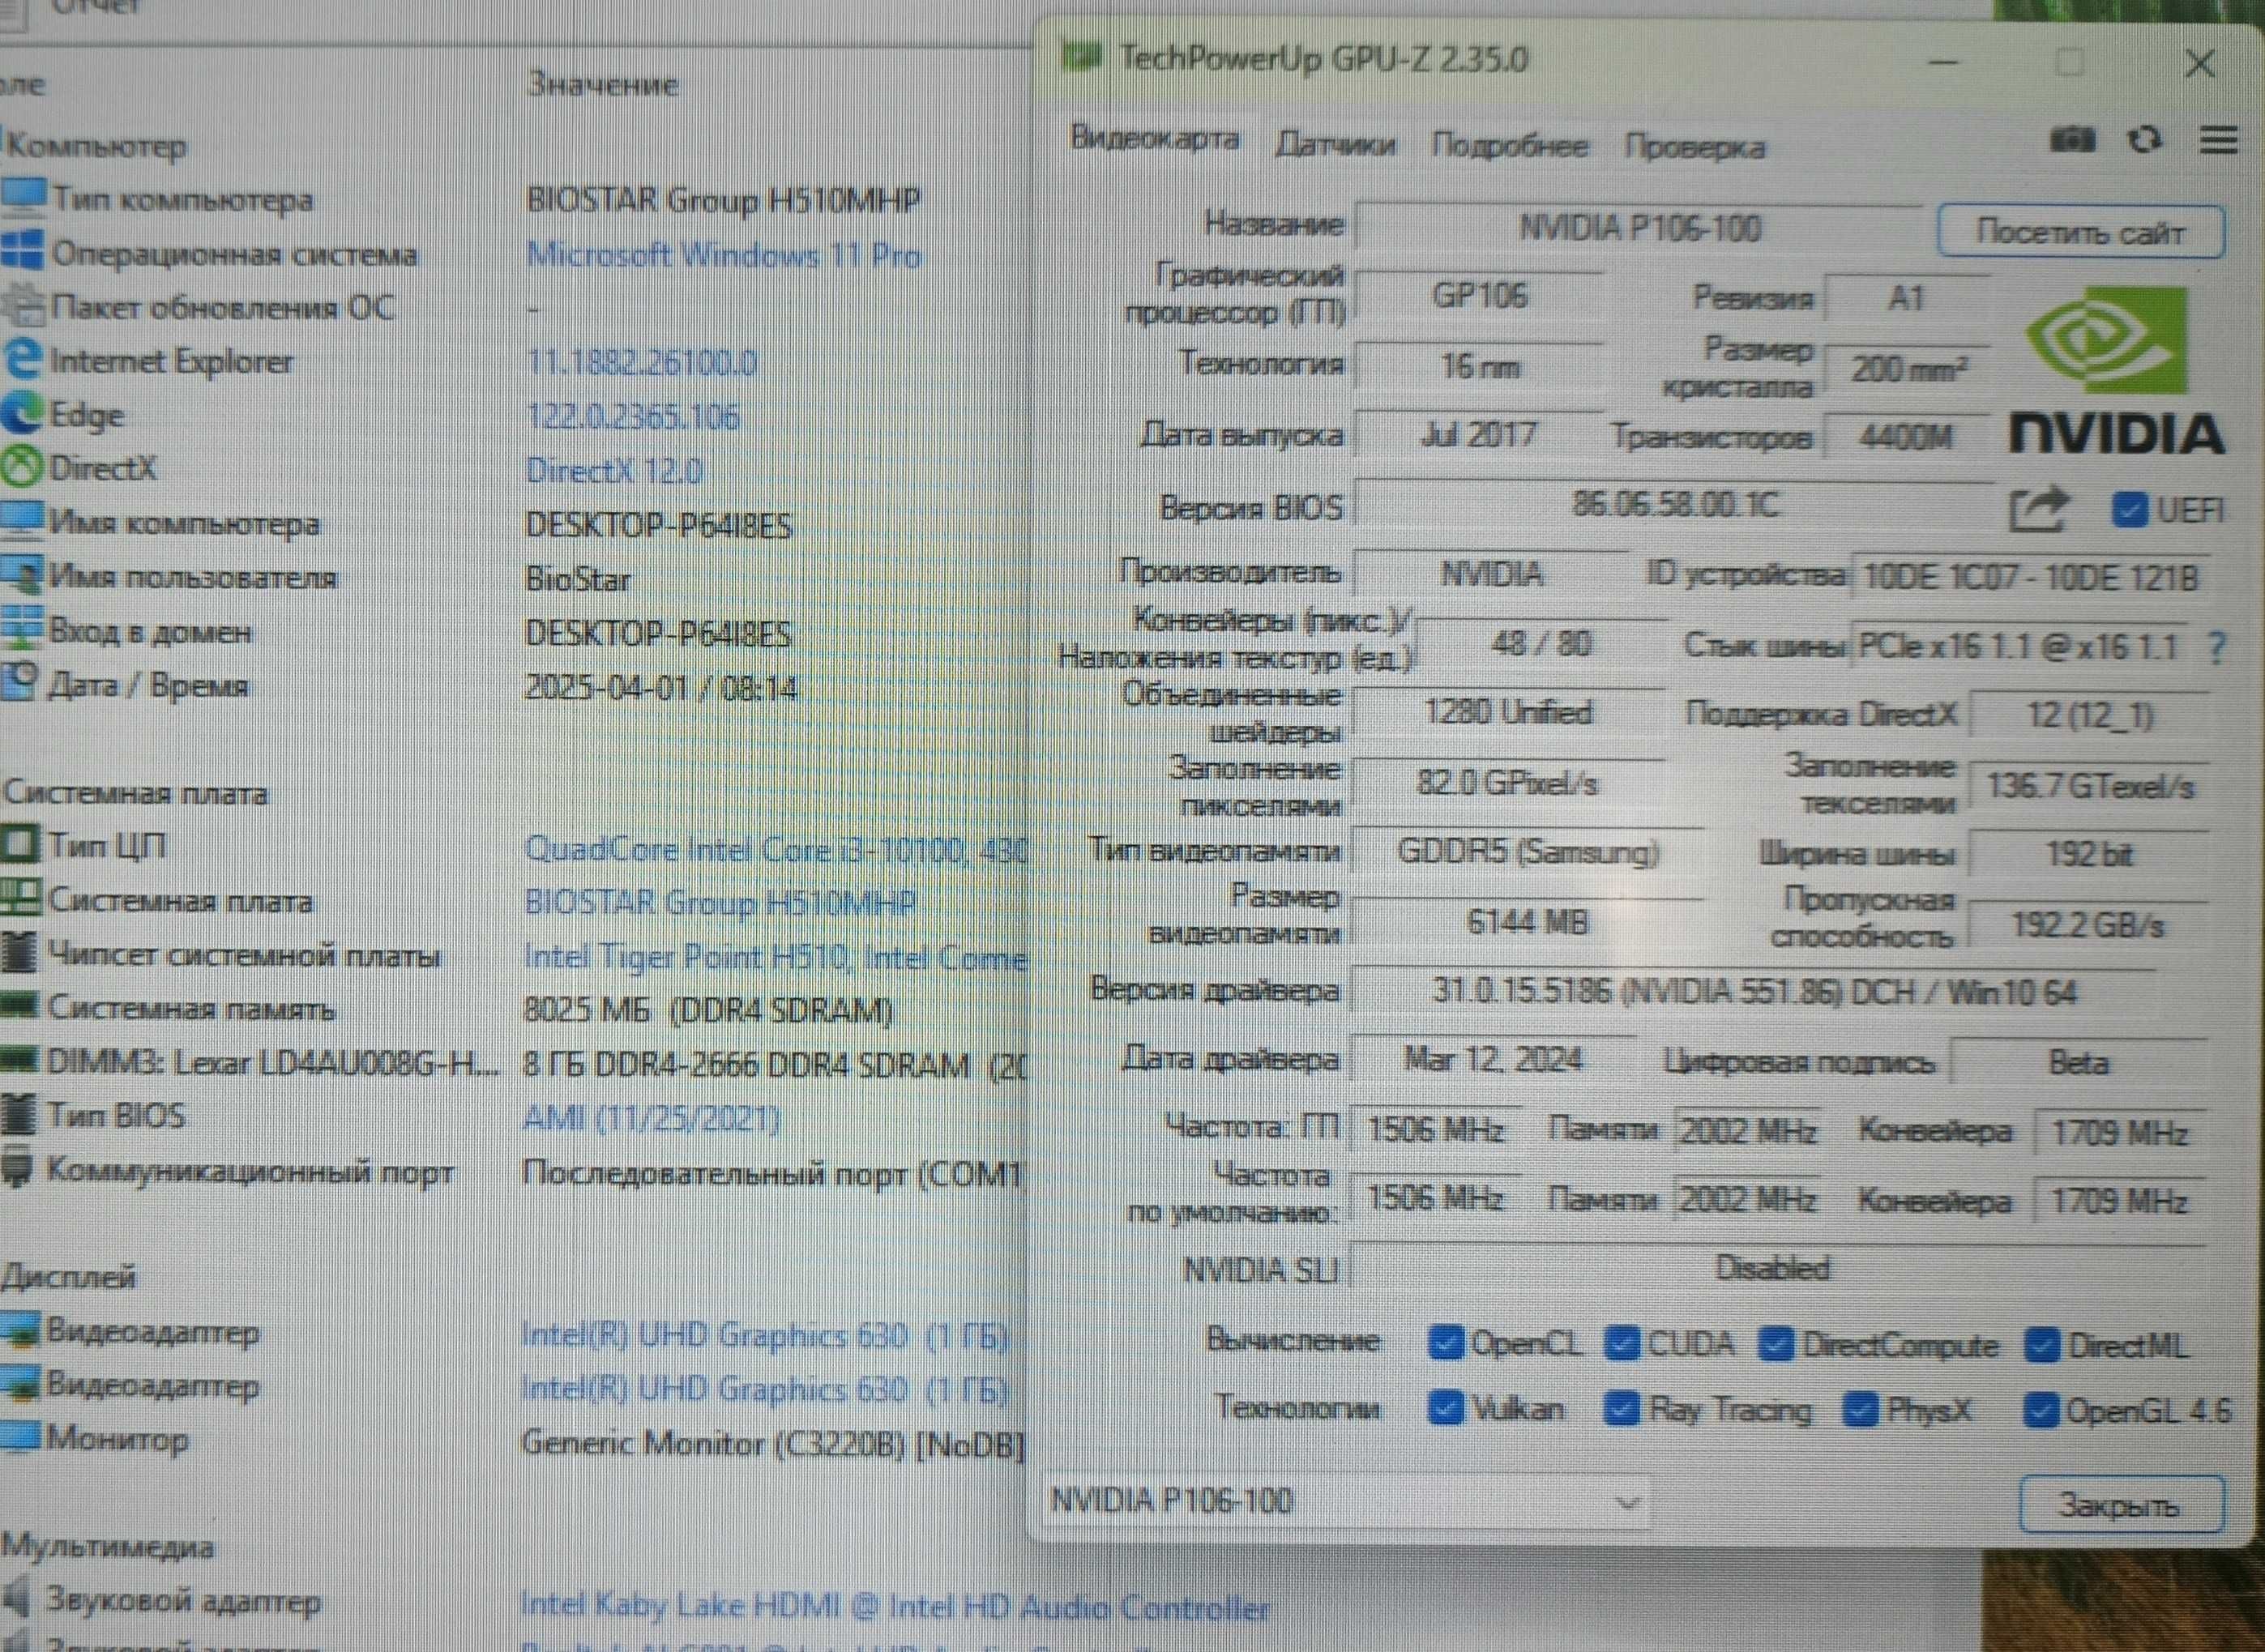Click the Версия BIOS field 86.06.58.00.1C

(1676, 503)
